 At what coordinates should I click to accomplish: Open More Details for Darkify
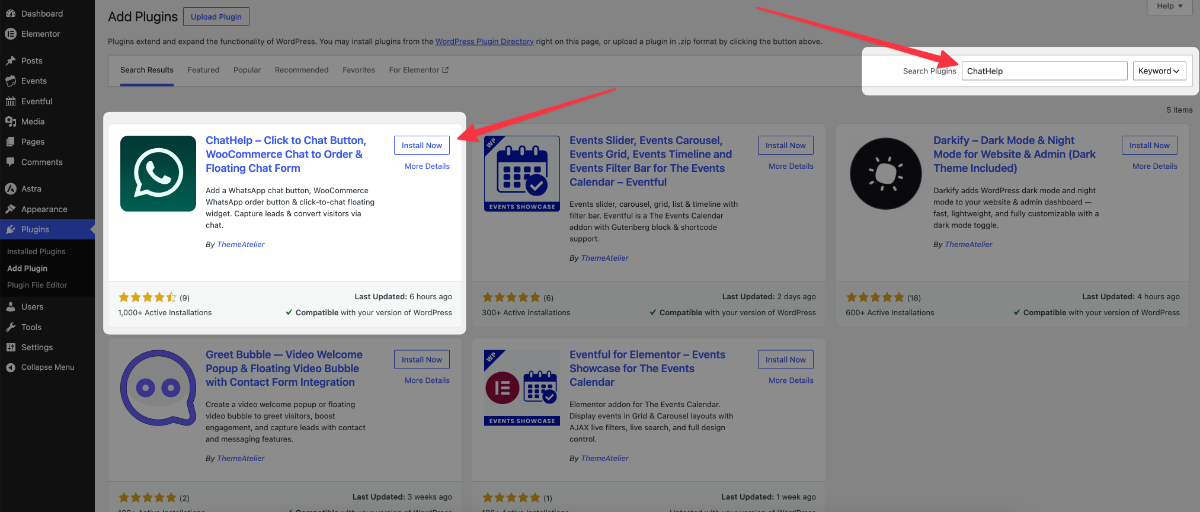click(1155, 166)
